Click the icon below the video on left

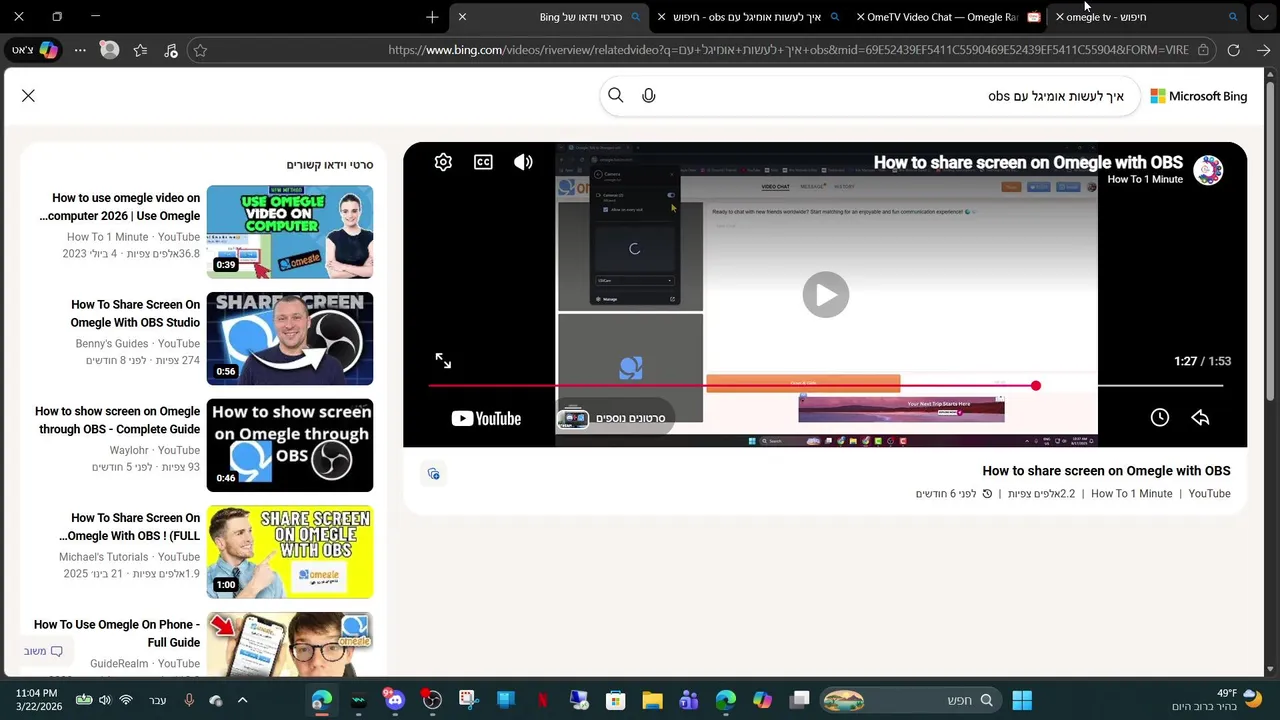click(433, 474)
